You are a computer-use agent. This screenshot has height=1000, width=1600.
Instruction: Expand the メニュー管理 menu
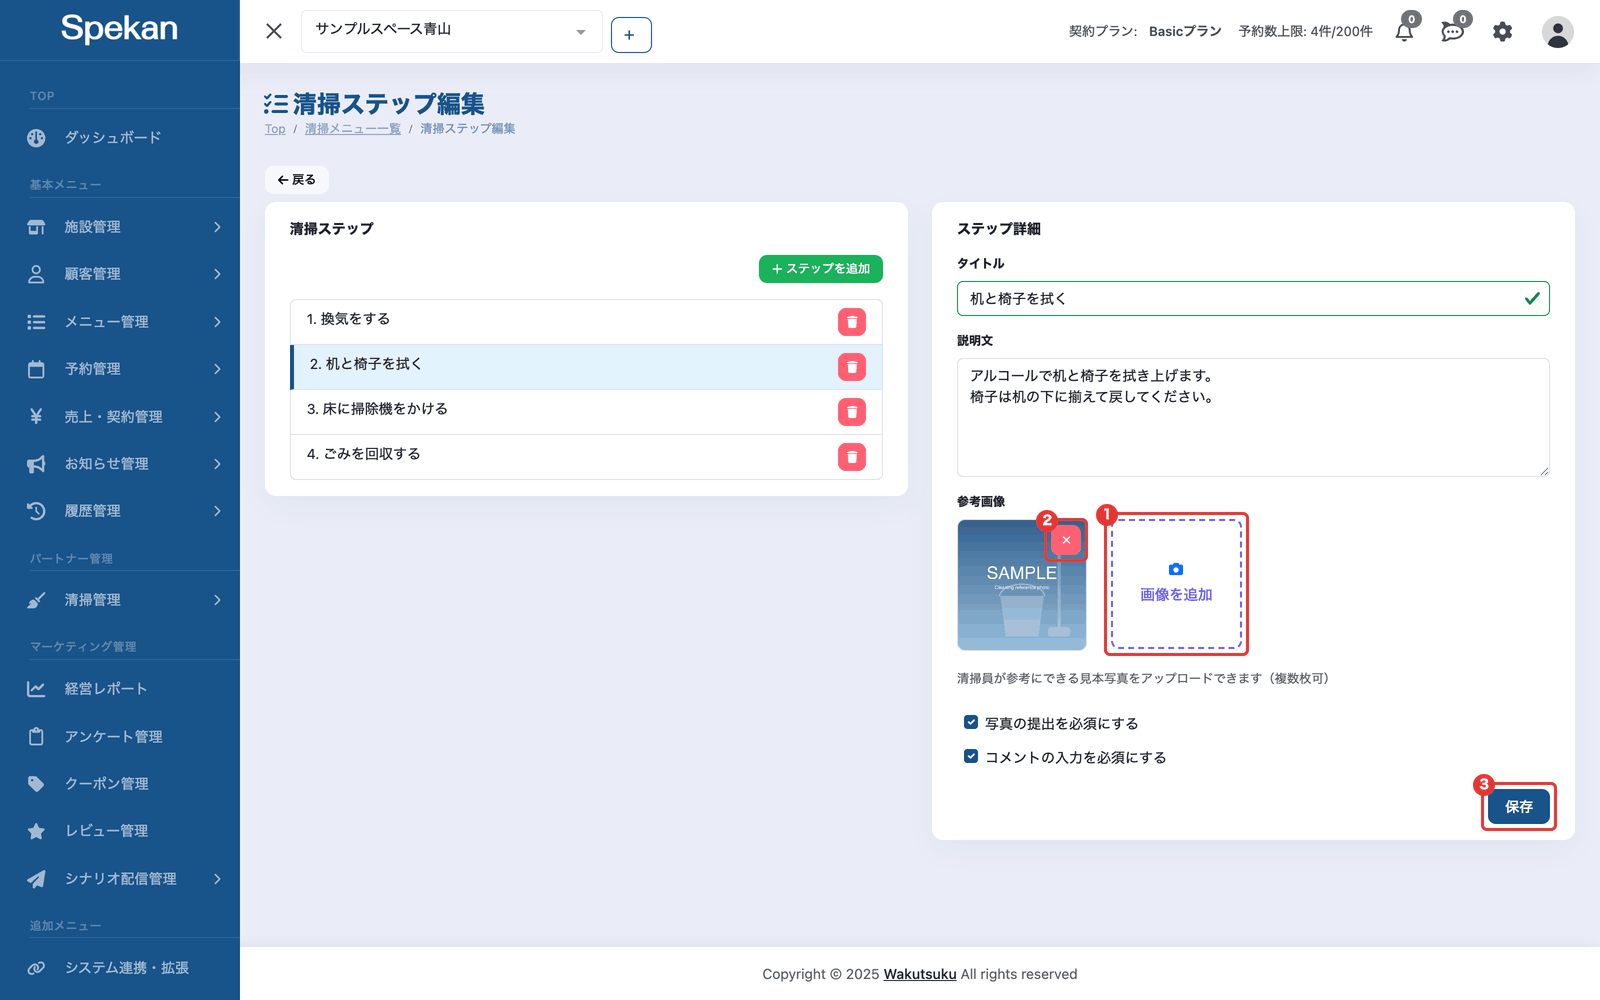(120, 322)
